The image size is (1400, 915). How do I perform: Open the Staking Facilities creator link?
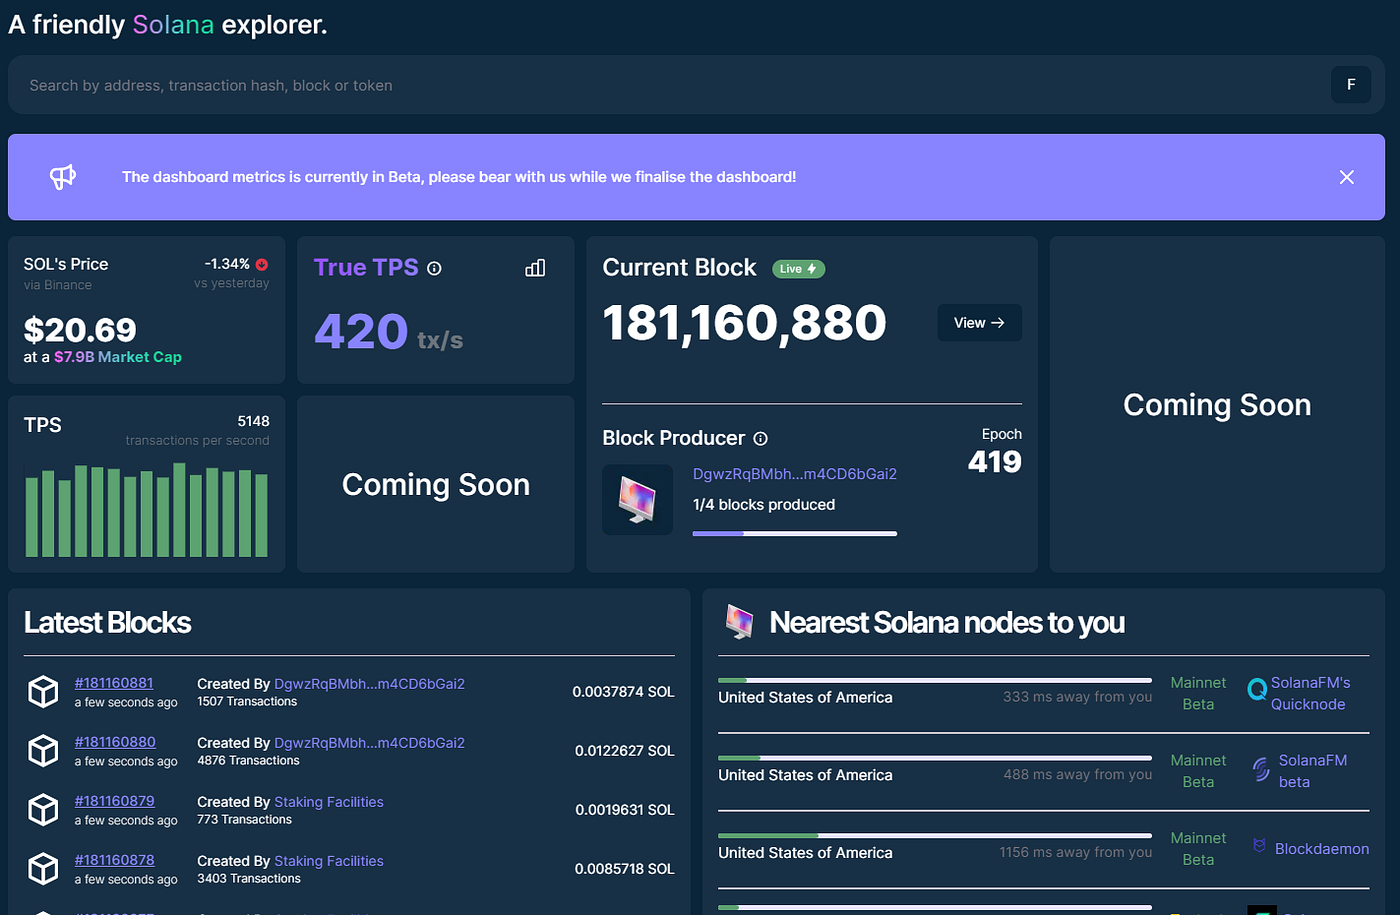329,801
